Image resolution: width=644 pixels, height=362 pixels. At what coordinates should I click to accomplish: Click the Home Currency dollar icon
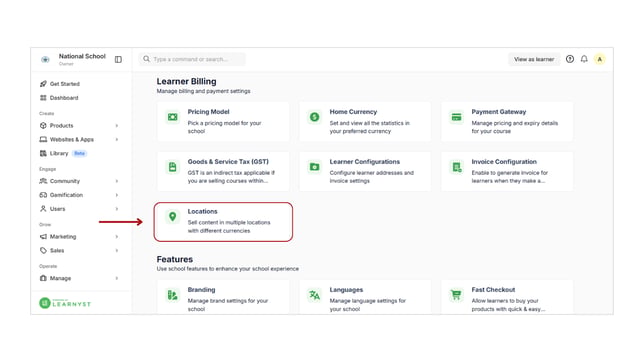click(x=315, y=117)
